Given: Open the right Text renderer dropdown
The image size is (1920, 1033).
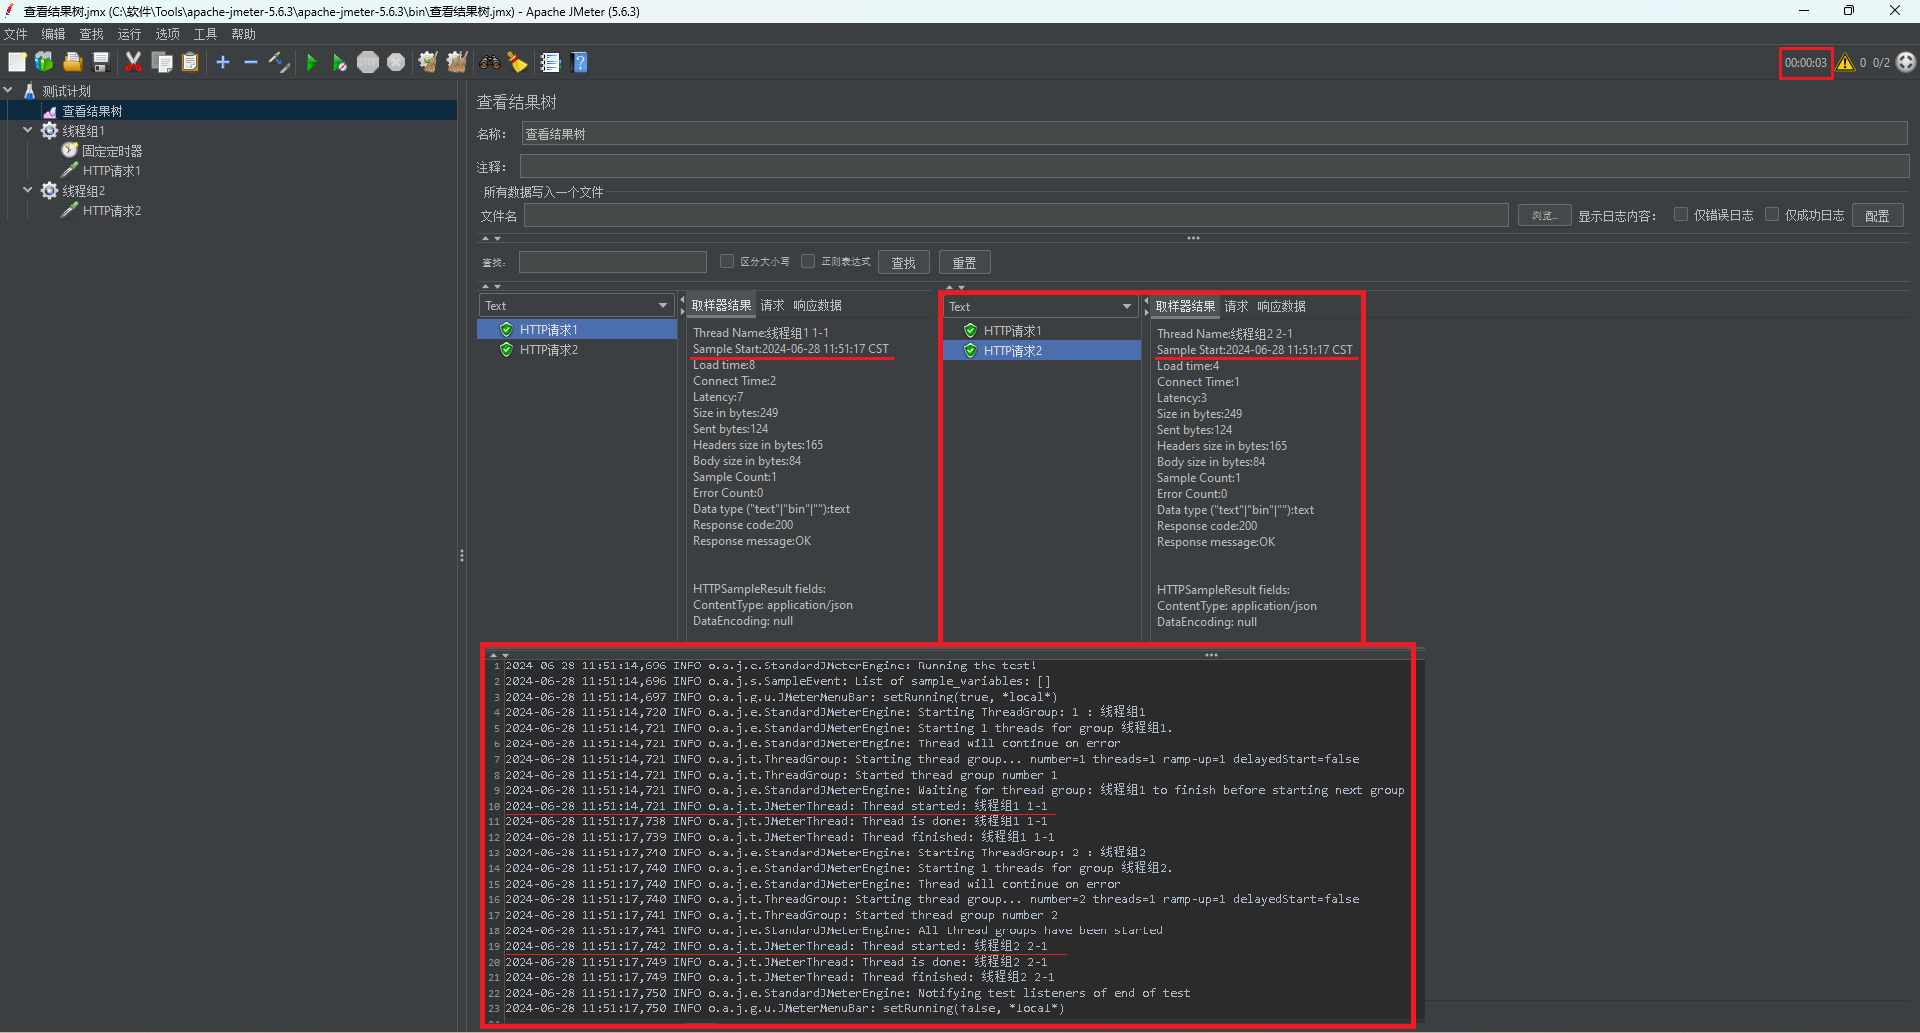Looking at the screenshot, I should [x=1040, y=307].
